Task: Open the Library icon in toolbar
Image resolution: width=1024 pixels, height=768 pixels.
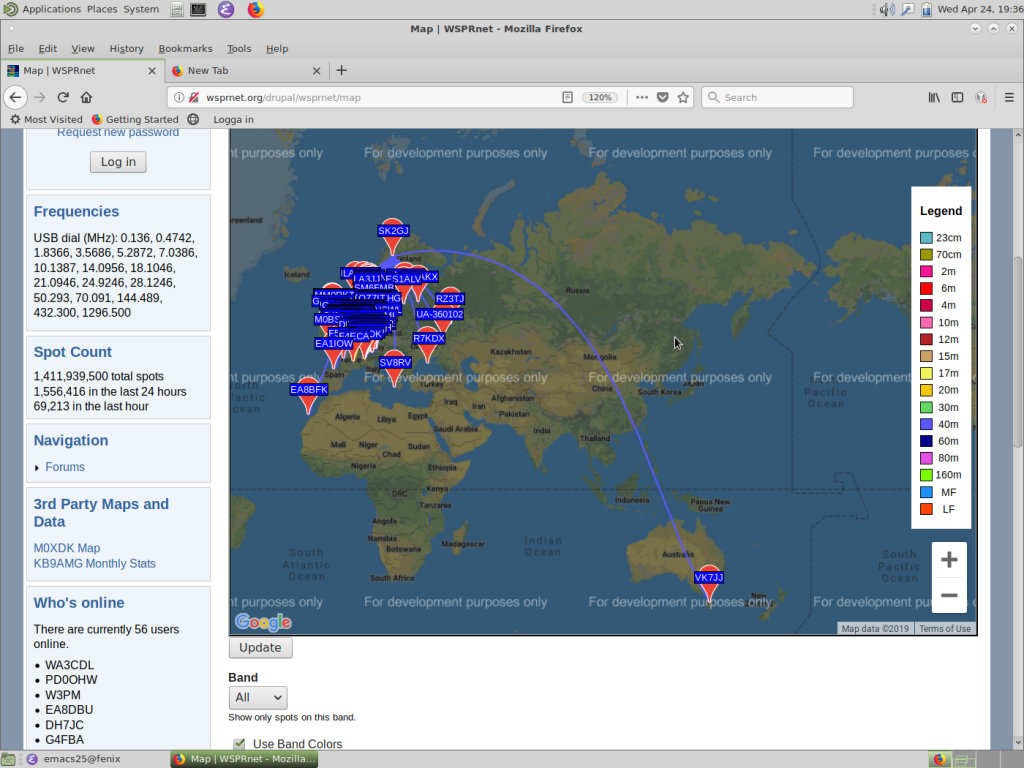Action: coord(935,97)
